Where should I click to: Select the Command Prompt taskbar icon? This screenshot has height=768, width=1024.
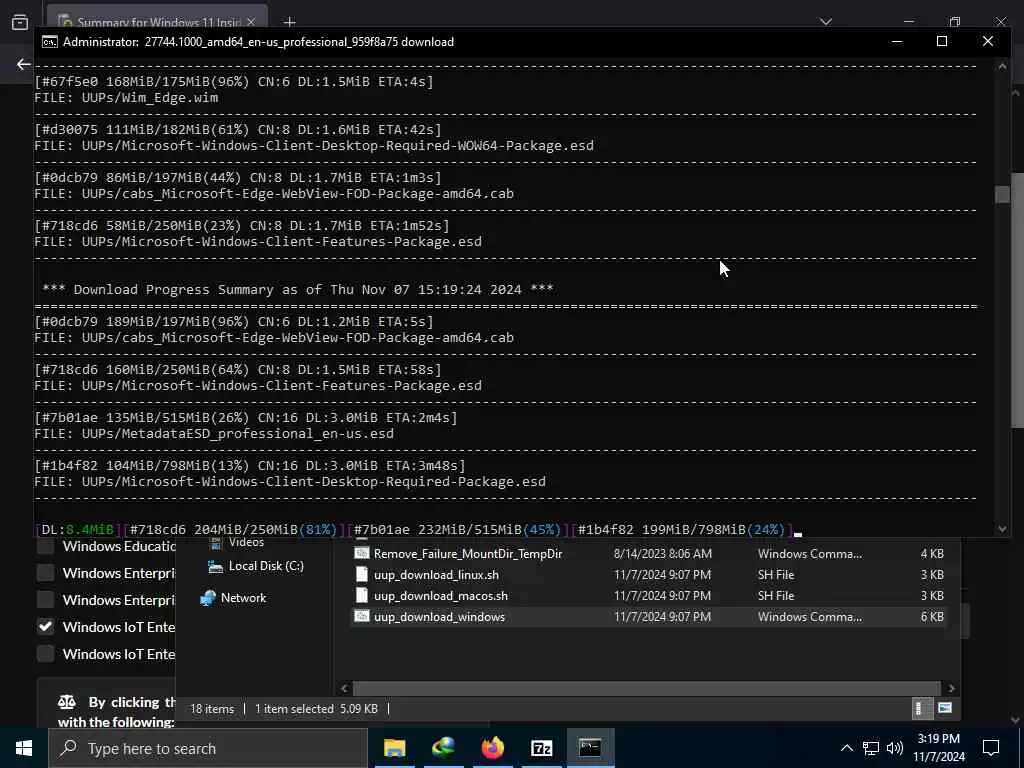click(590, 748)
